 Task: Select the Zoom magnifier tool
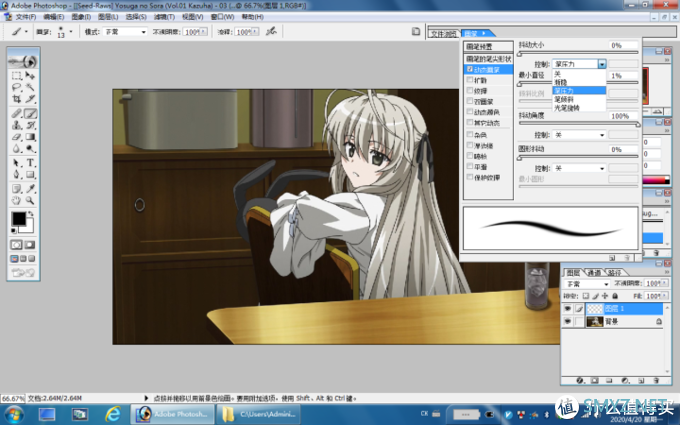[30, 201]
